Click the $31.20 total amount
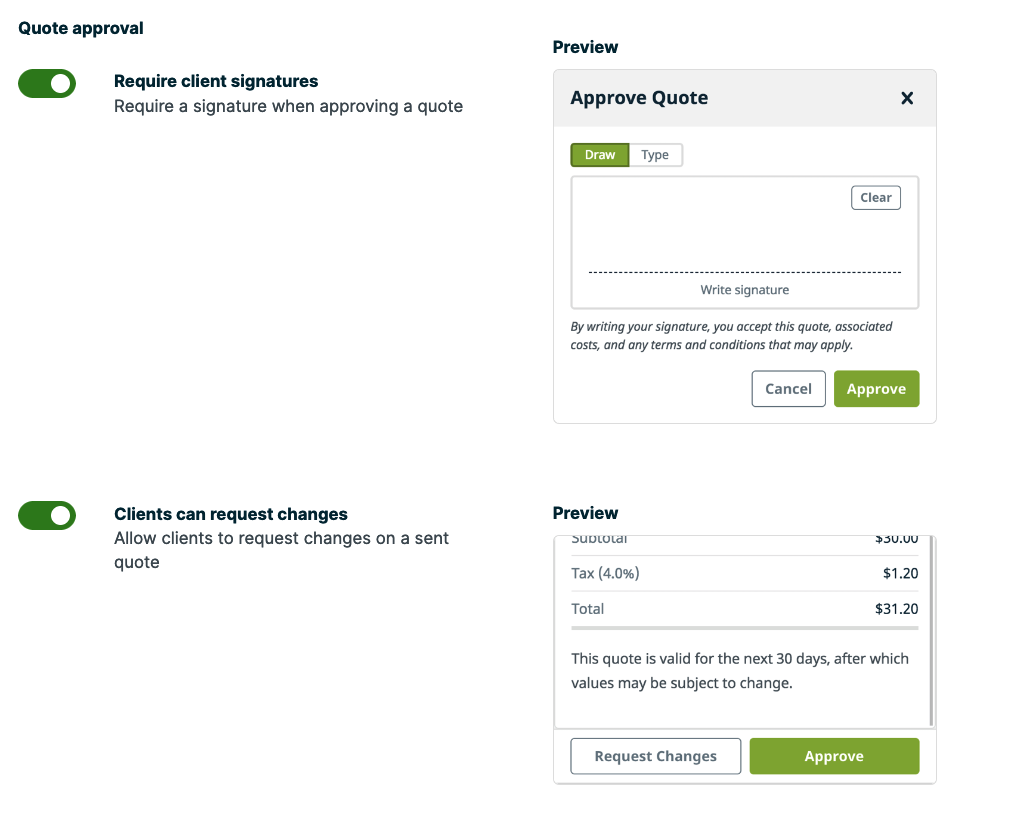The width and height of the screenshot is (1026, 838). click(x=896, y=608)
